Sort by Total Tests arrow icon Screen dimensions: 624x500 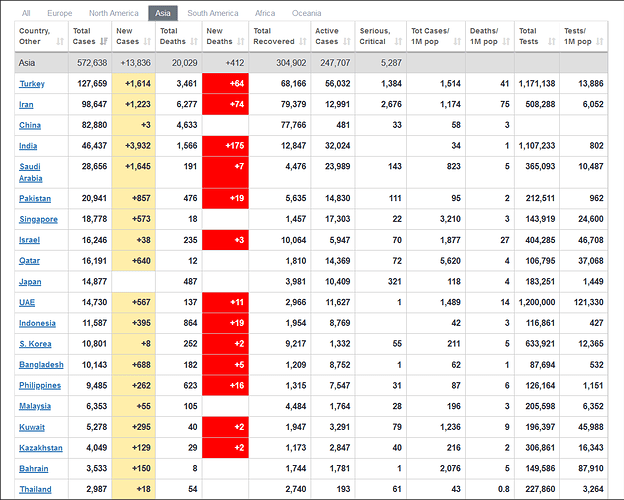pos(552,41)
